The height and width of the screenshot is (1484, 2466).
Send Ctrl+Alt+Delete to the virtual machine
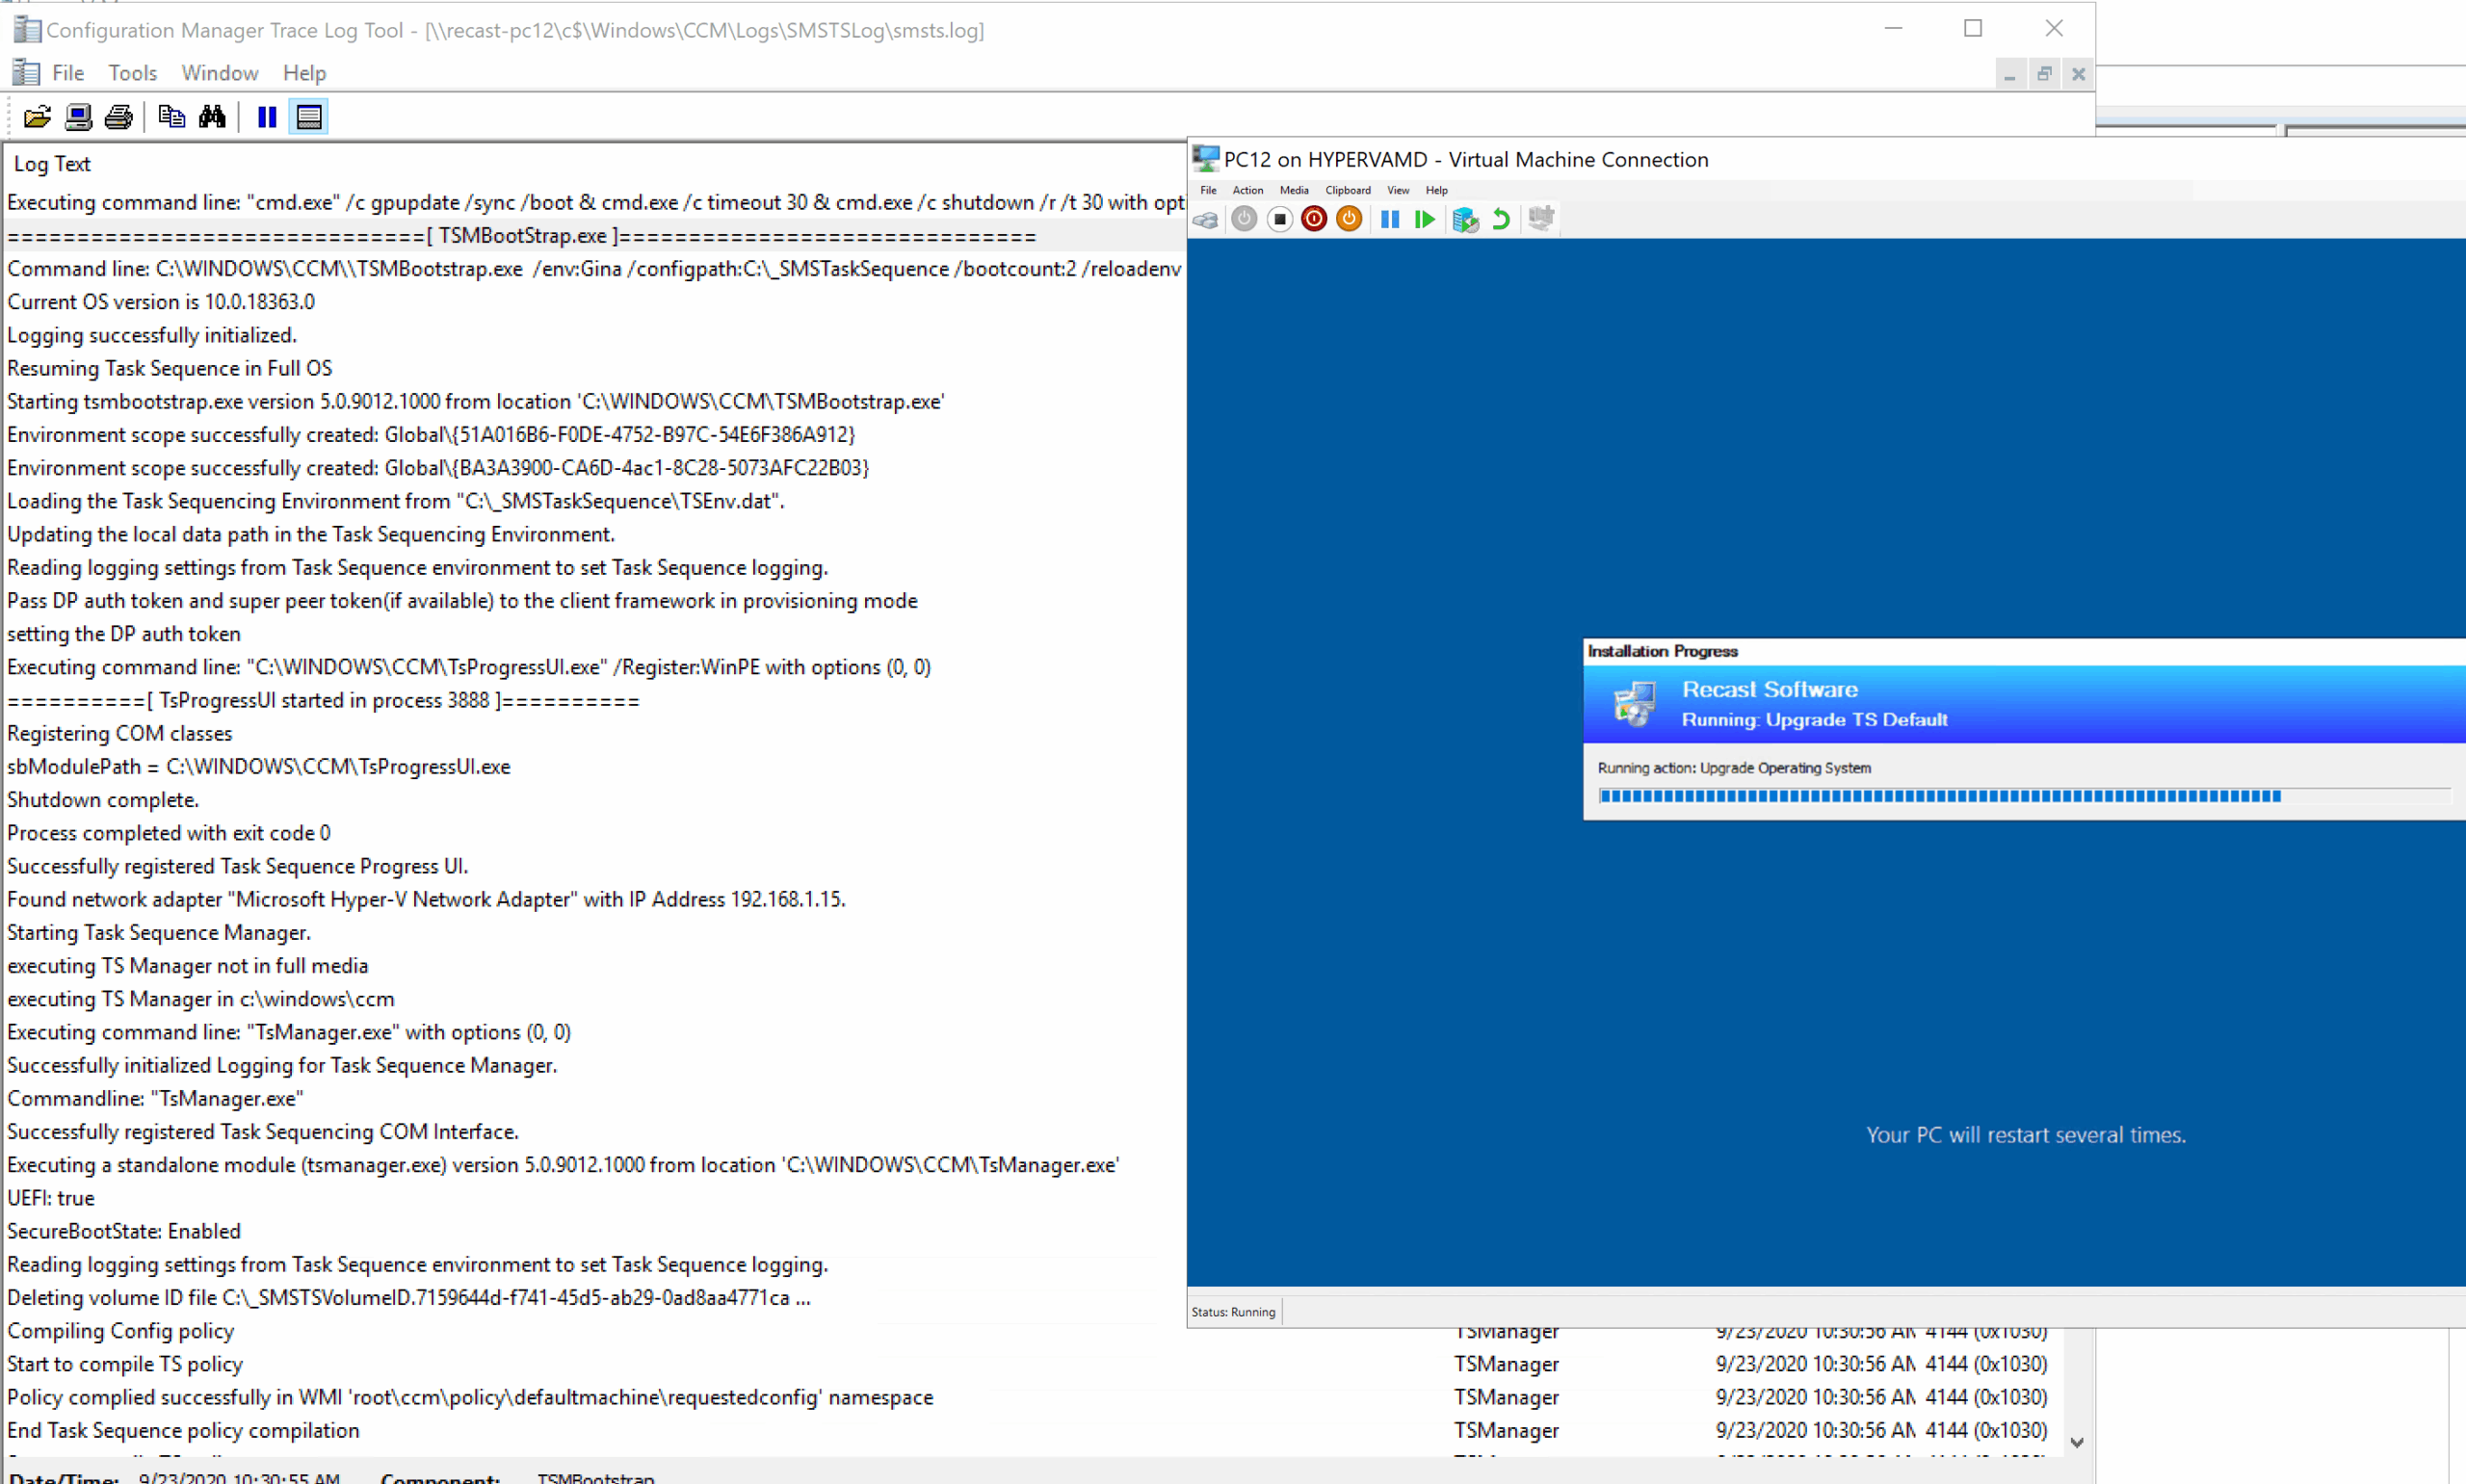click(x=1205, y=219)
